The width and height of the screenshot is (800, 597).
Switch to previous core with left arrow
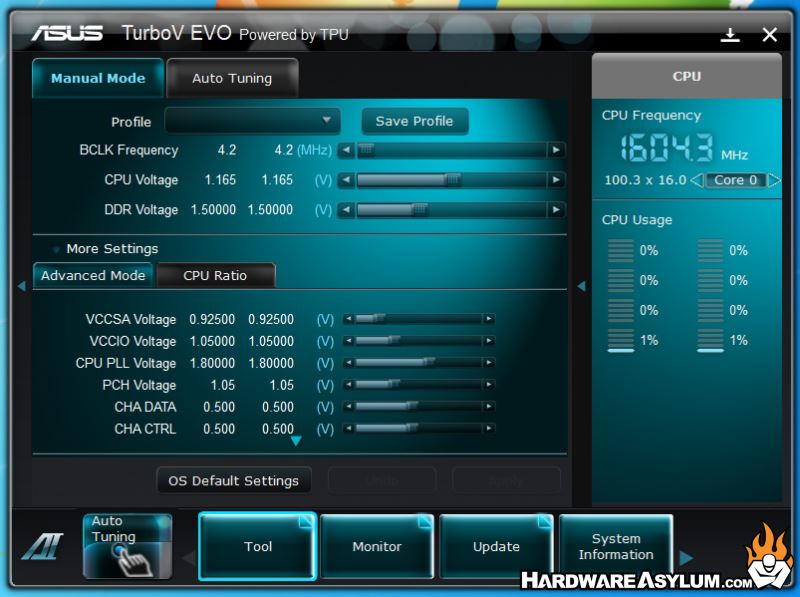[696, 180]
